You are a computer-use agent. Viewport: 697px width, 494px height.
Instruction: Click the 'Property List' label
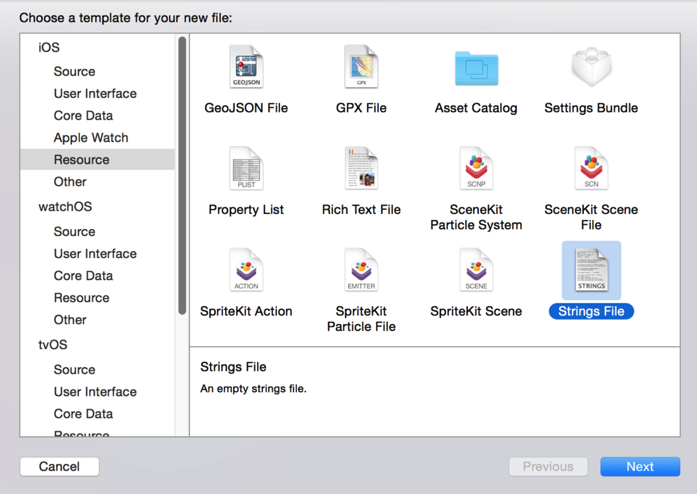coord(246,209)
